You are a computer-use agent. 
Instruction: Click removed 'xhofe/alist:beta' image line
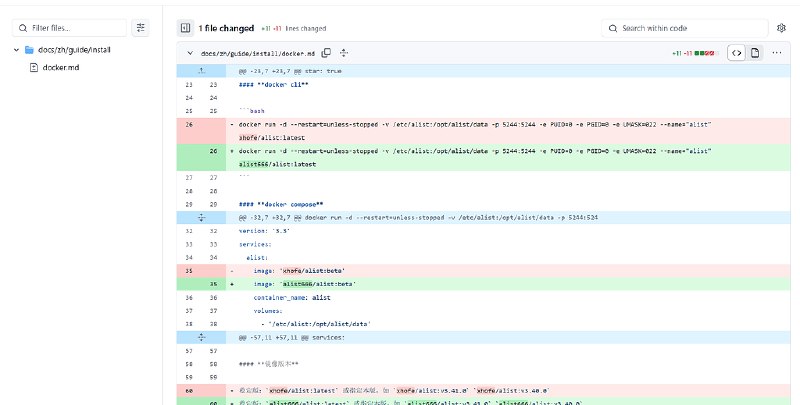pos(299,271)
